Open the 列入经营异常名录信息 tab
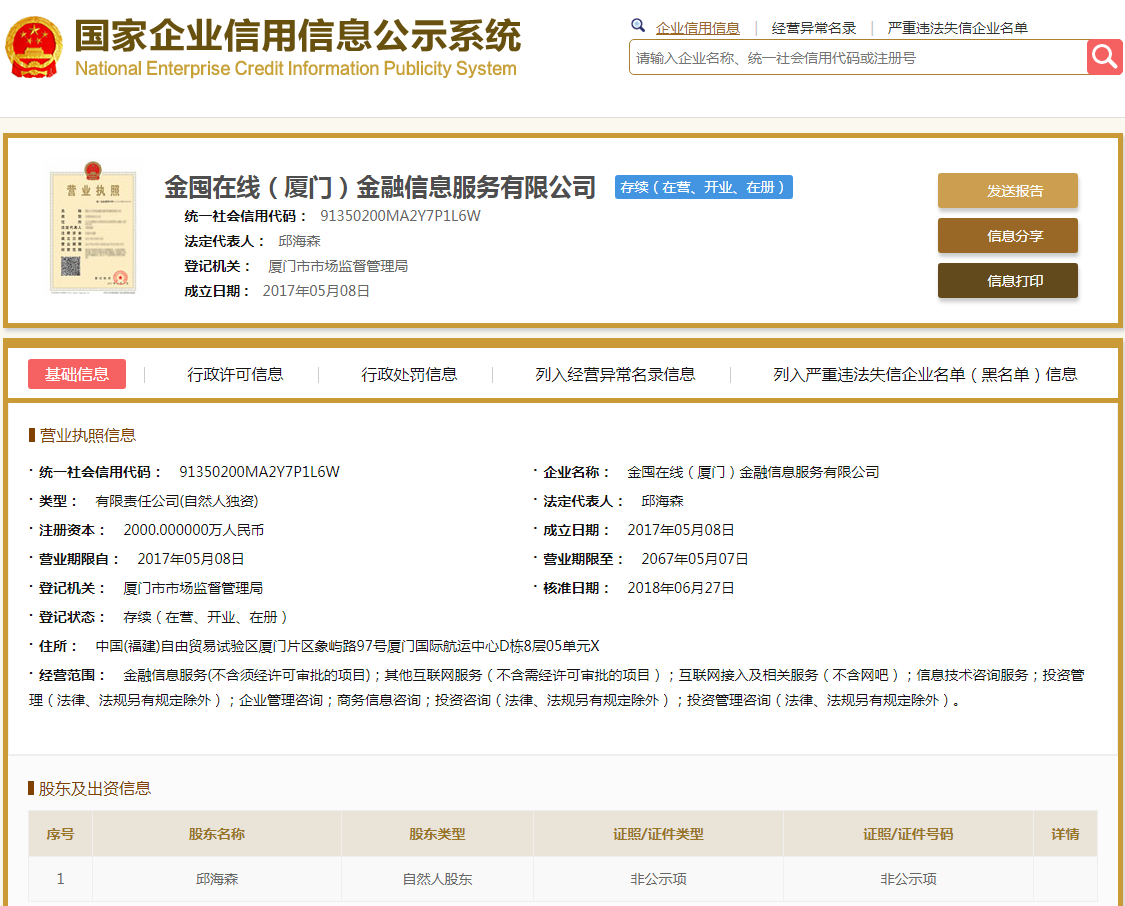Screen dimensions: 1125x906 click(615, 374)
